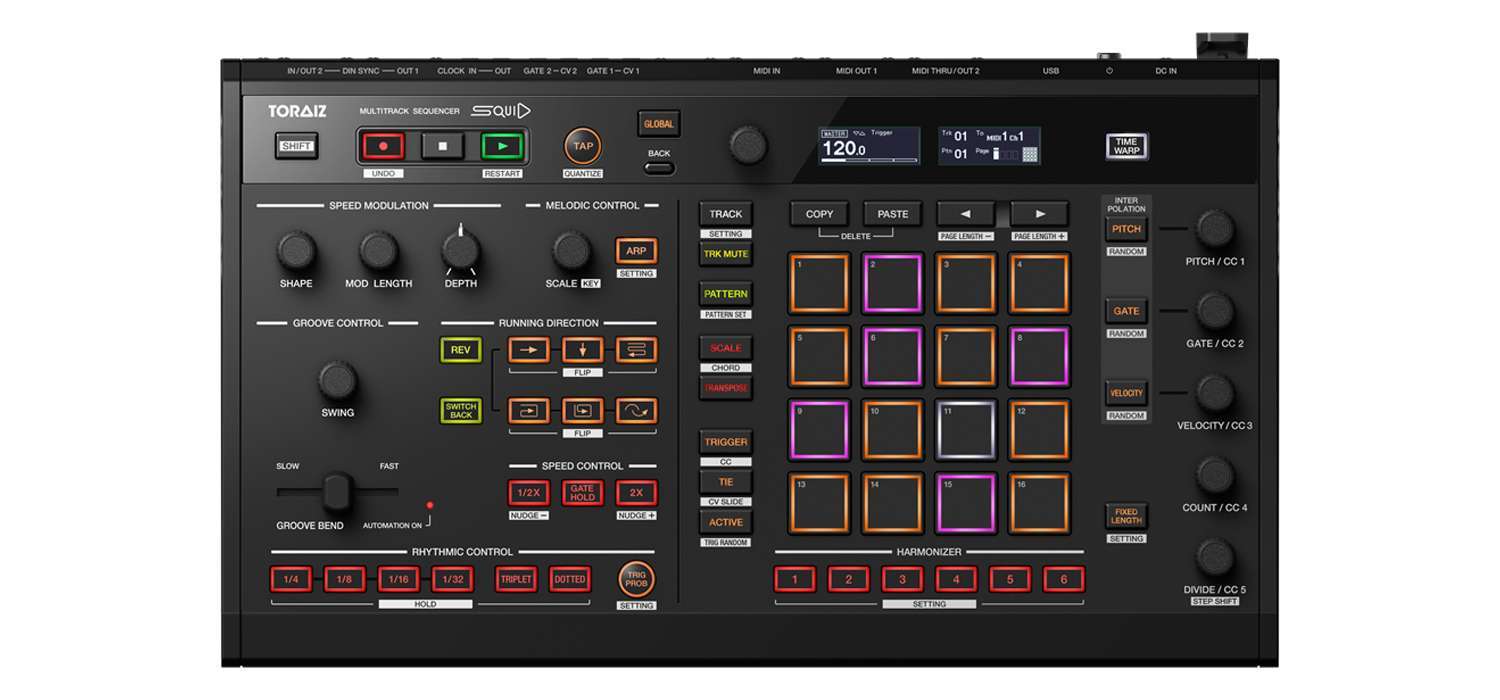This screenshot has height=700, width=1500.
Task: Hit the stop button
Action: [443, 146]
